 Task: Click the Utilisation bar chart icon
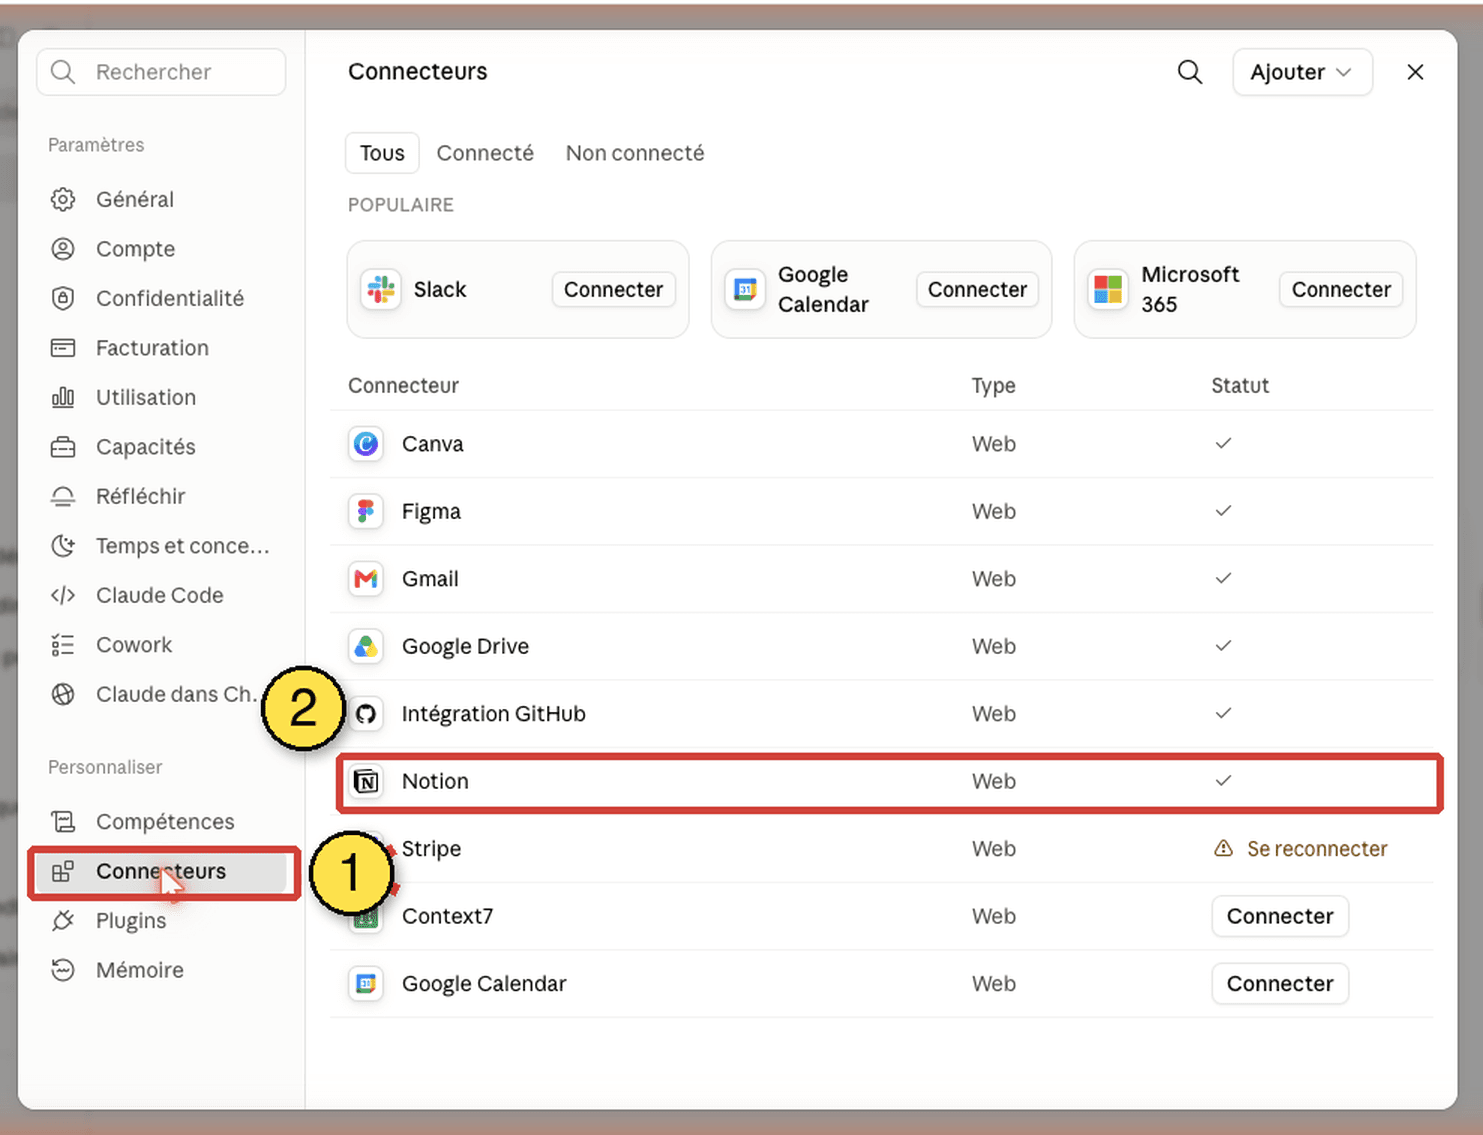[x=63, y=397]
